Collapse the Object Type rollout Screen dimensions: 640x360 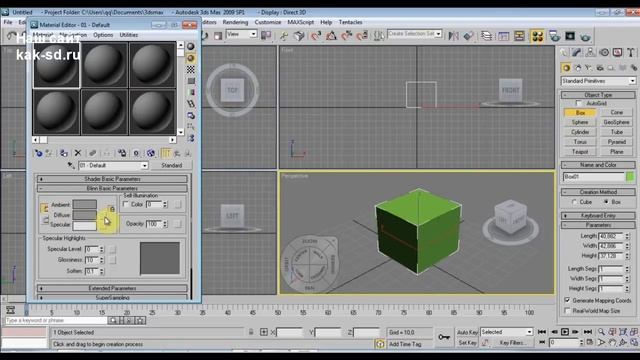598,95
